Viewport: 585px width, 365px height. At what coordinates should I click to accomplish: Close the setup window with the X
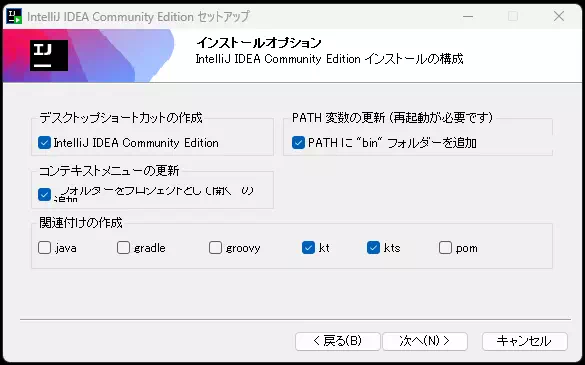click(x=559, y=16)
